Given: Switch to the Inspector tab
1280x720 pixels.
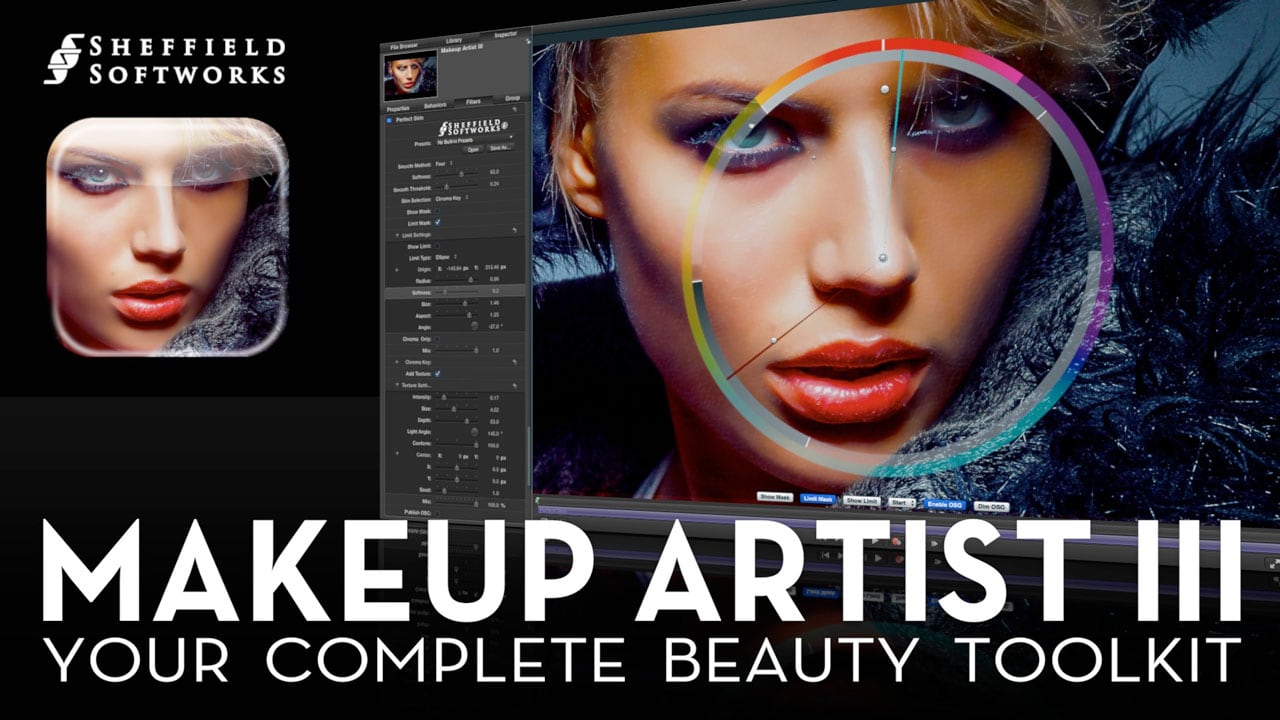Looking at the screenshot, I should (x=506, y=34).
